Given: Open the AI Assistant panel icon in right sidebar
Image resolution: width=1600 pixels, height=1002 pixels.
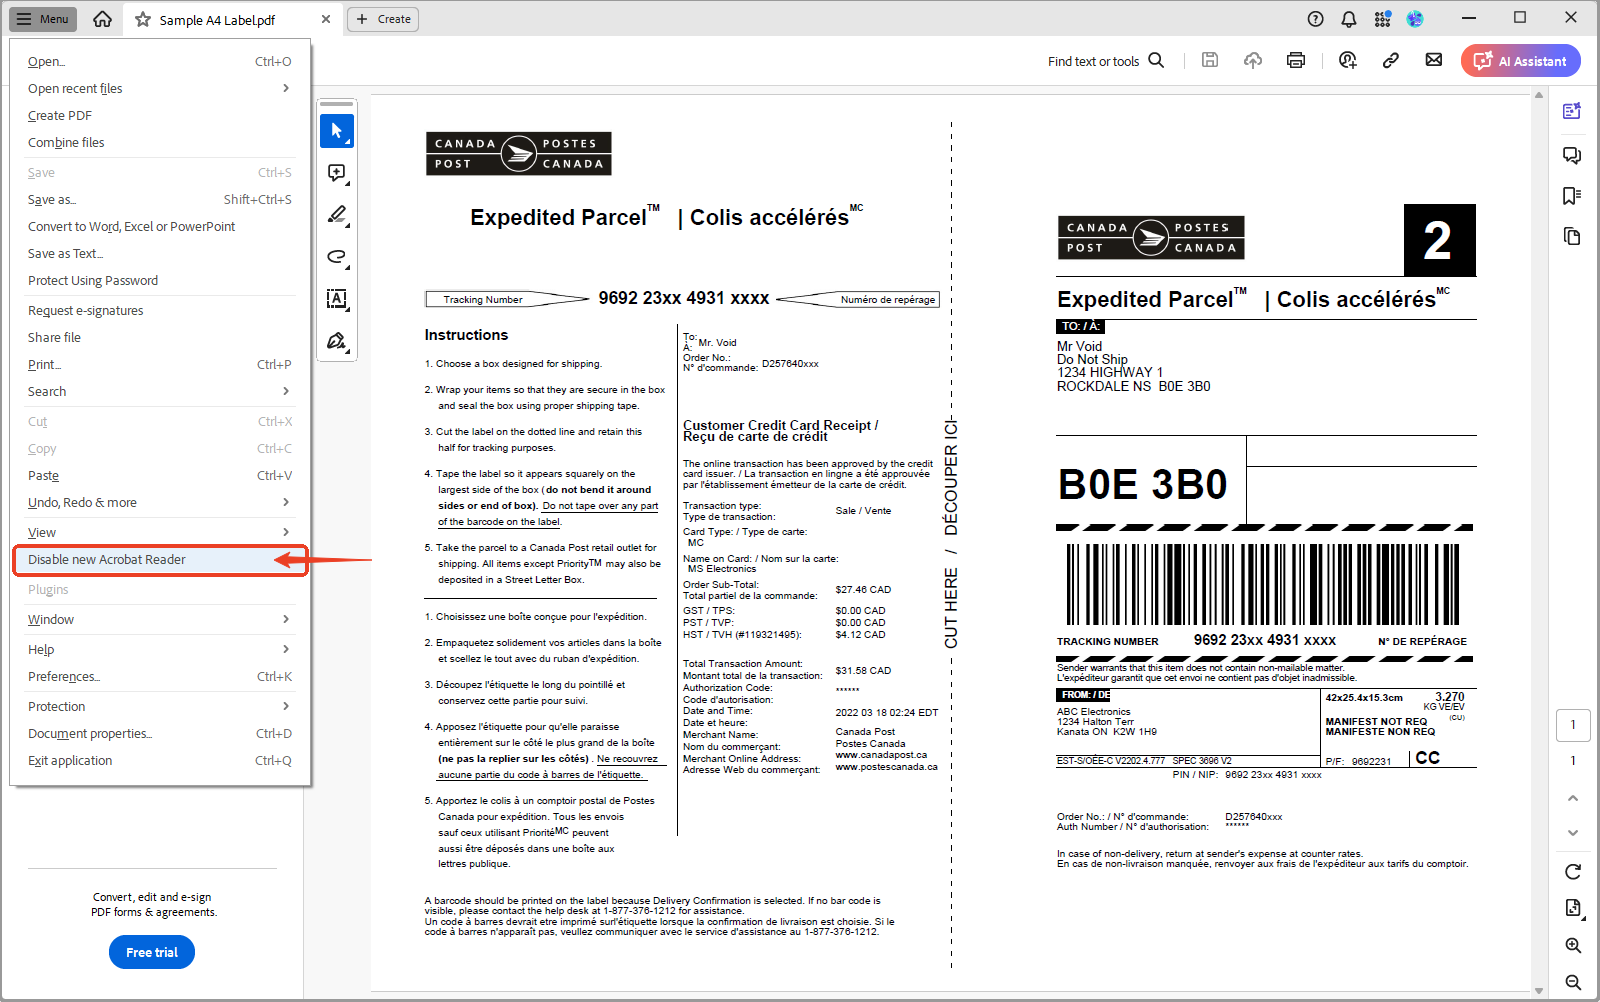Looking at the screenshot, I should [x=1572, y=111].
